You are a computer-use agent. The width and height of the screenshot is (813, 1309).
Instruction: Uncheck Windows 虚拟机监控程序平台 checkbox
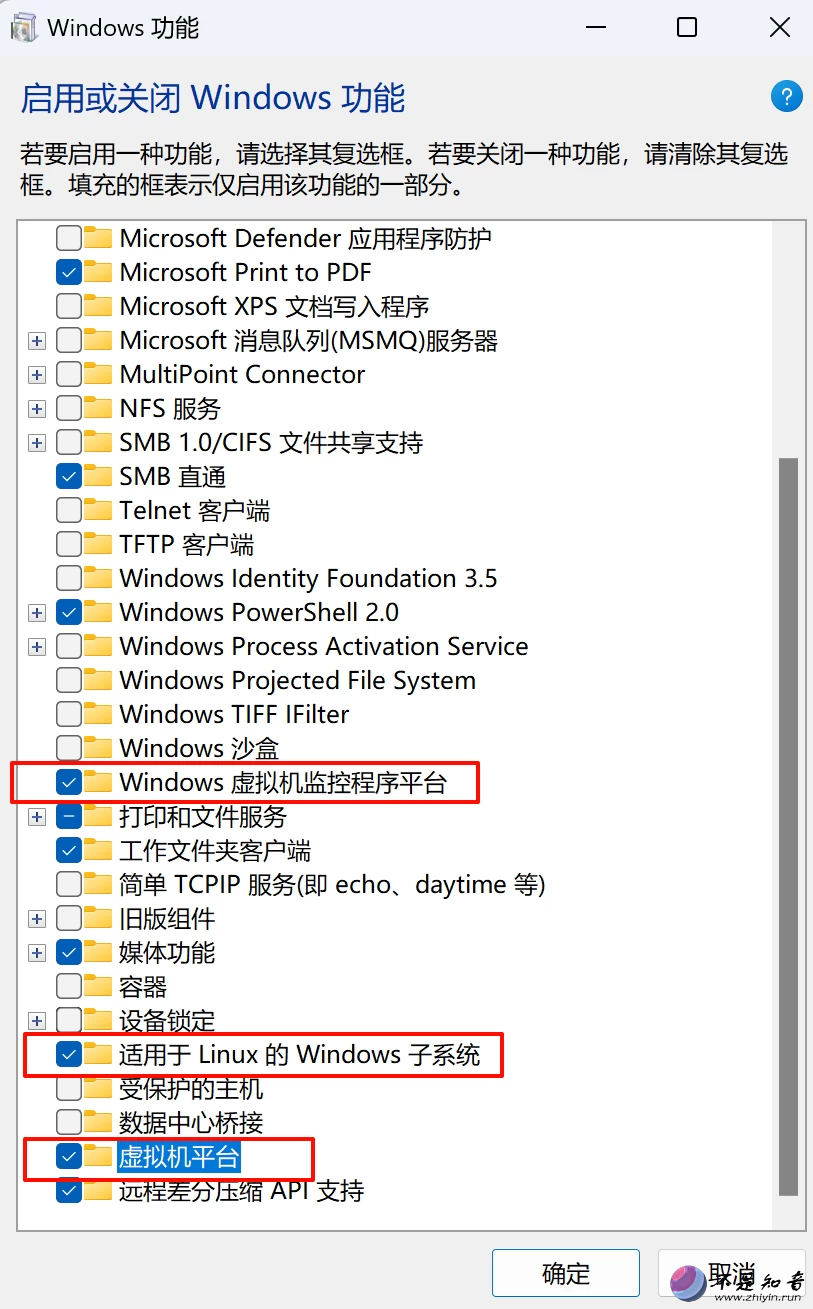(x=69, y=782)
